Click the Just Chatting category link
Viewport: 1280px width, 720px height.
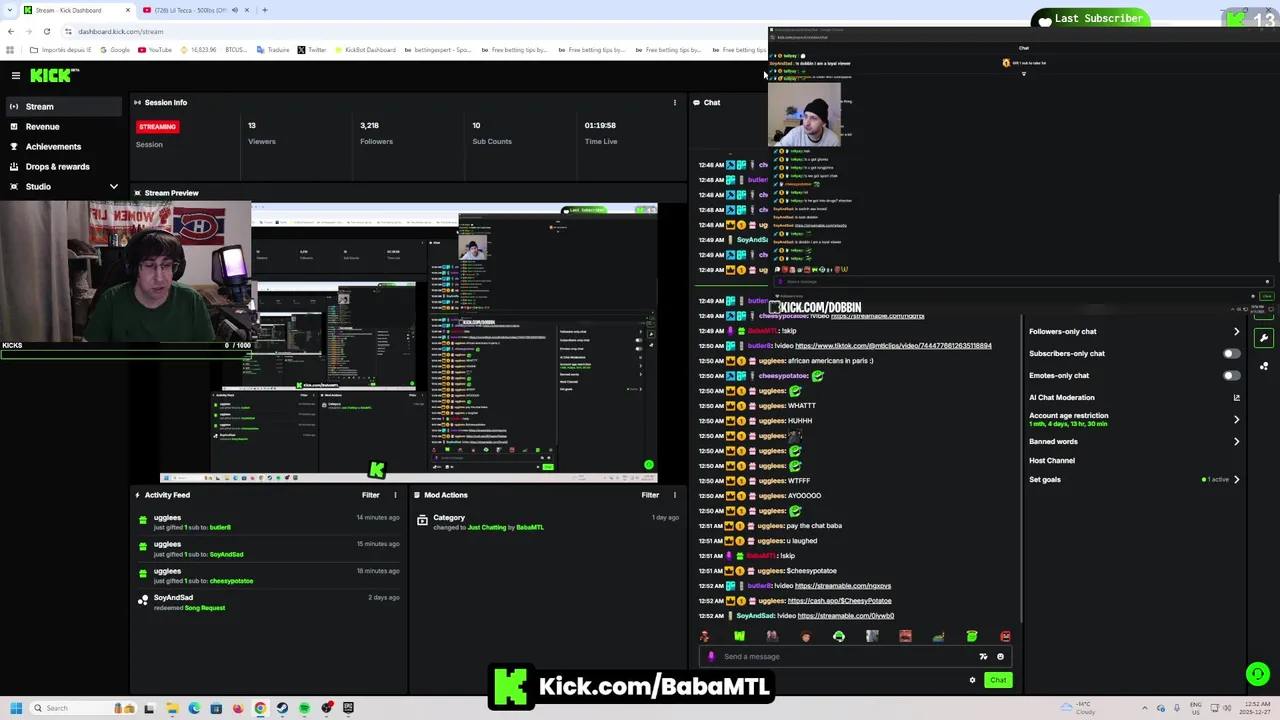[x=487, y=527]
